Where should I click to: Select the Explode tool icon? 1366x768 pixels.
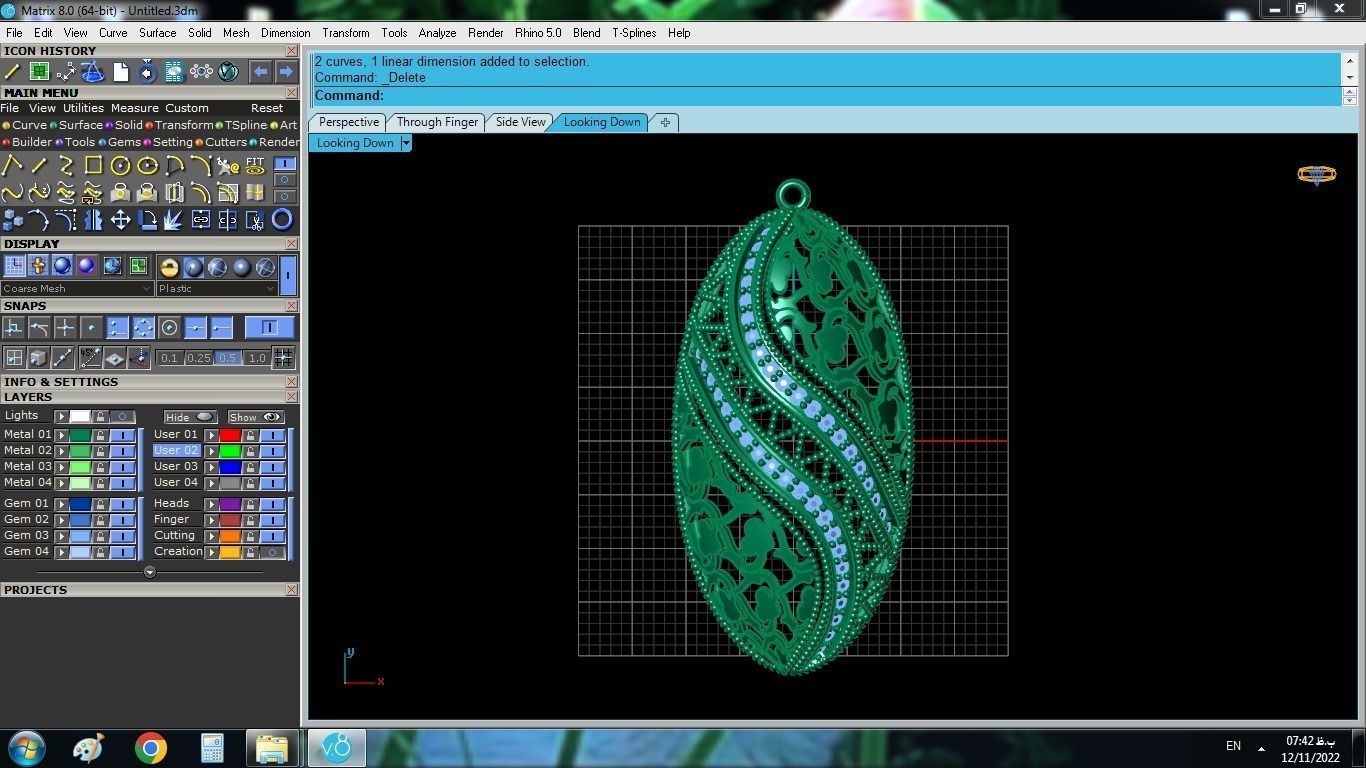pos(174,219)
